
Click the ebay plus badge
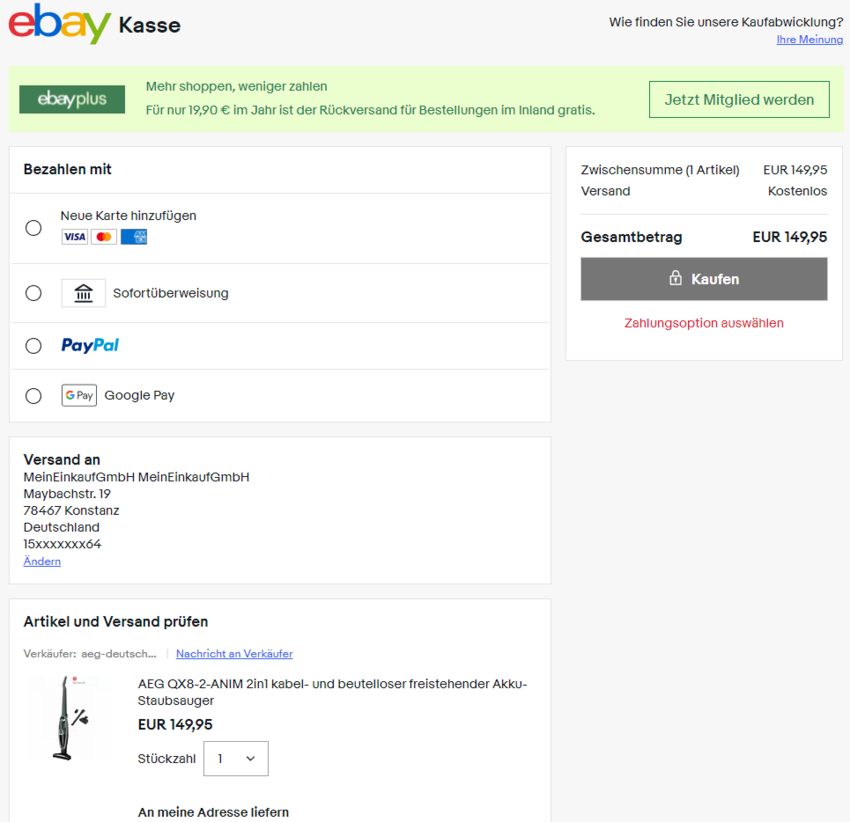tap(71, 99)
